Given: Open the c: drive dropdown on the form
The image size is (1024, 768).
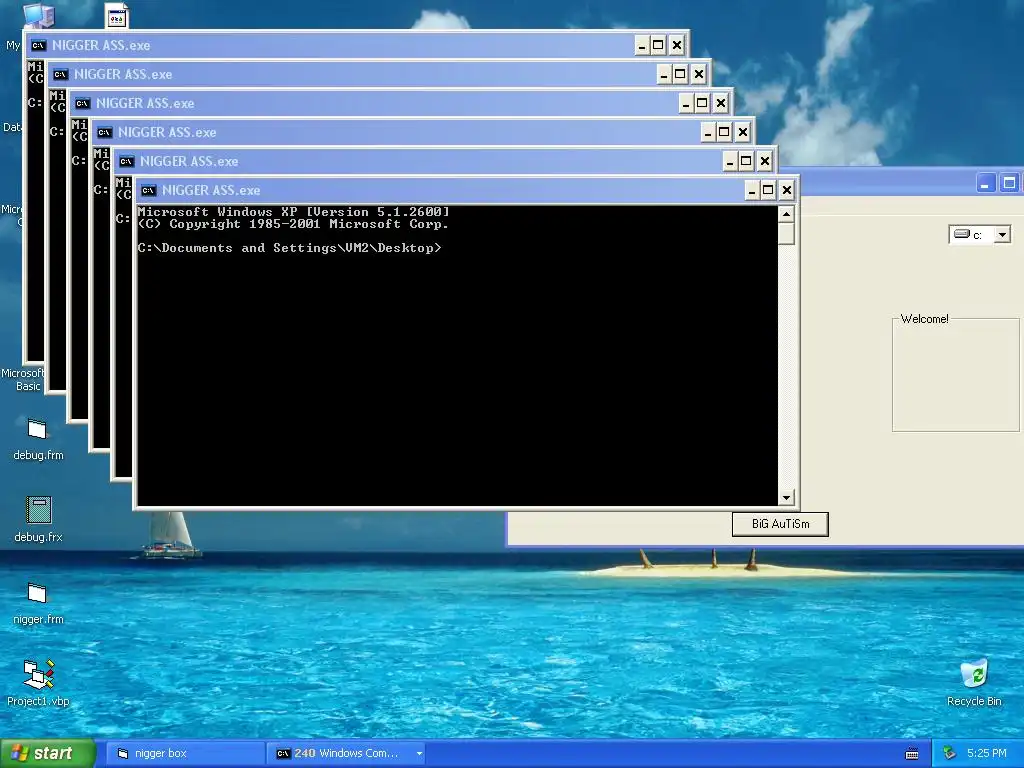Looking at the screenshot, I should point(1002,235).
